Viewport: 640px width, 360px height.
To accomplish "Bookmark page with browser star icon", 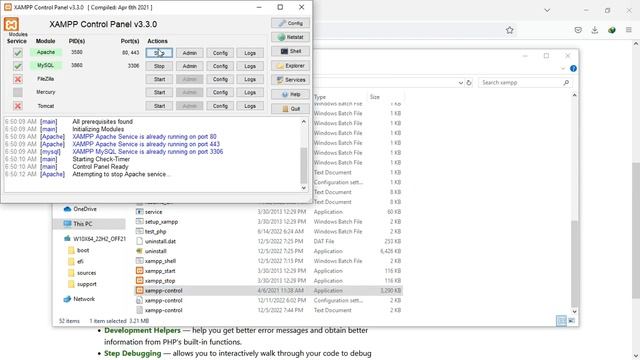I will tap(509, 30).
